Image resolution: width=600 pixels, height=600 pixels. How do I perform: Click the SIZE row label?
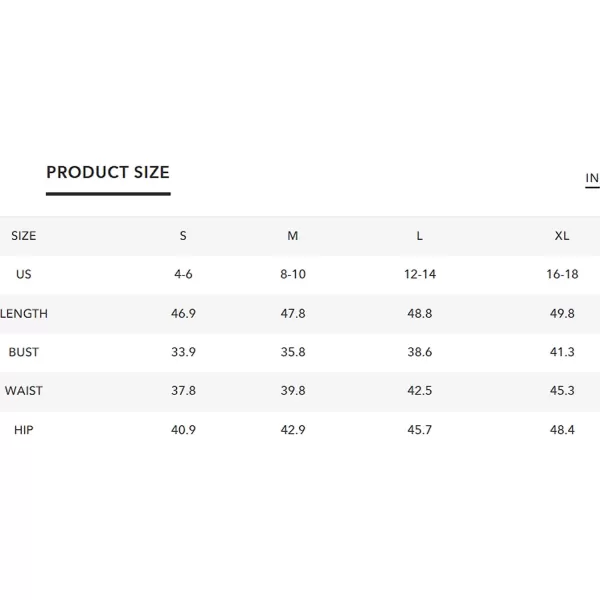(x=24, y=236)
